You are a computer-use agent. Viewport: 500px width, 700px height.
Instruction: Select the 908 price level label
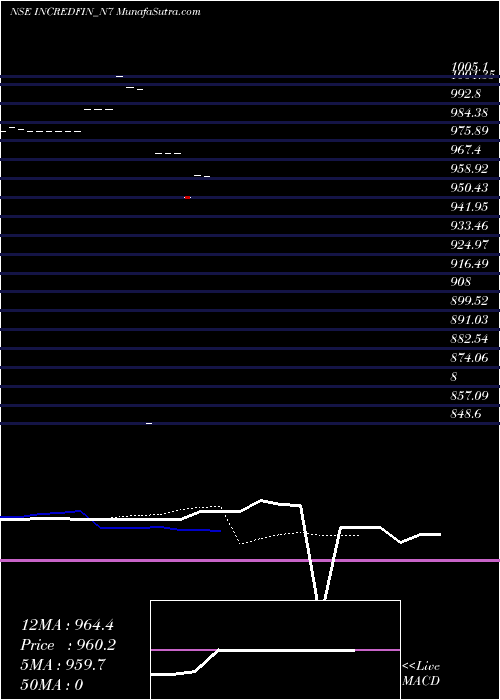click(461, 283)
